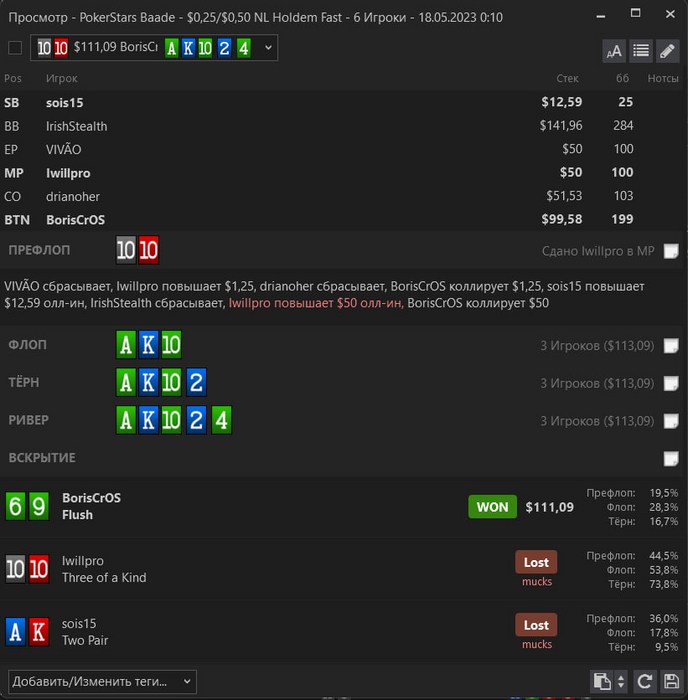The height and width of the screenshot is (700, 688).
Task: Toggle the checkbox beside hand selector
Action: click(x=15, y=48)
